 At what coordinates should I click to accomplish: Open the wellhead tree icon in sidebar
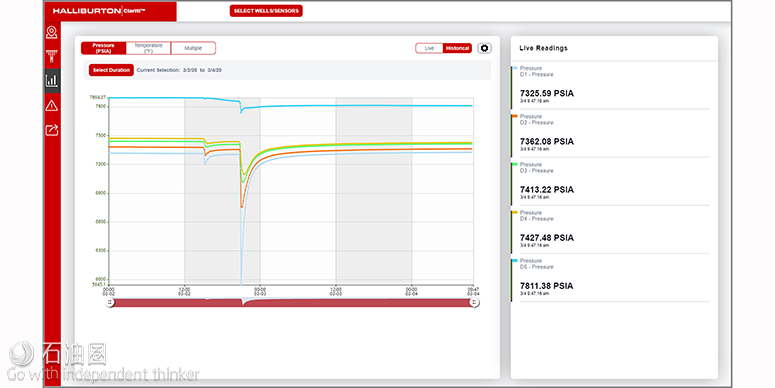(x=51, y=56)
